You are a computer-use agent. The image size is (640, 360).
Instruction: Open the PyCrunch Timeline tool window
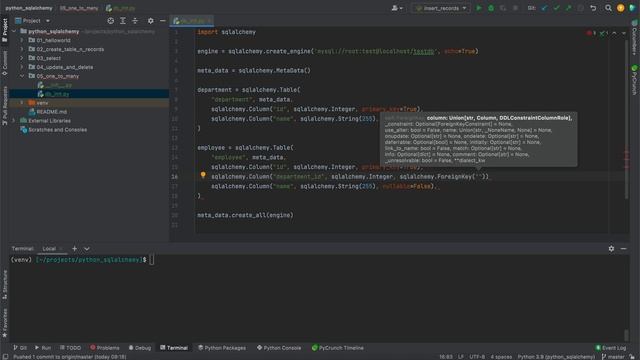click(x=338, y=348)
